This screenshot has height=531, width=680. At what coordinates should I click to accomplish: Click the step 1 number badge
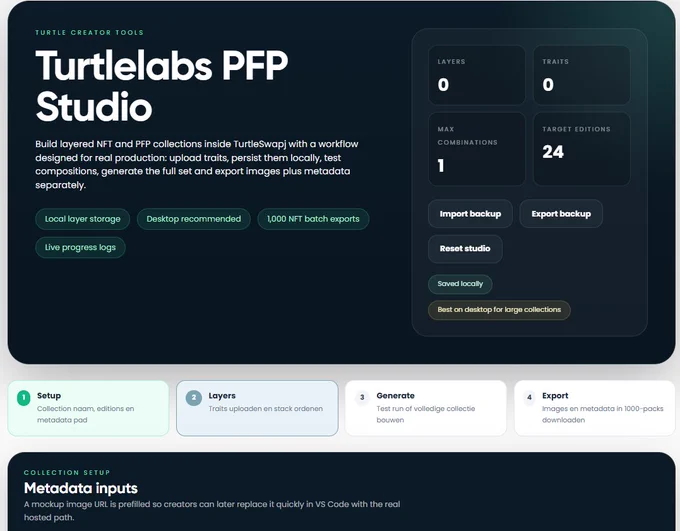pos(23,397)
